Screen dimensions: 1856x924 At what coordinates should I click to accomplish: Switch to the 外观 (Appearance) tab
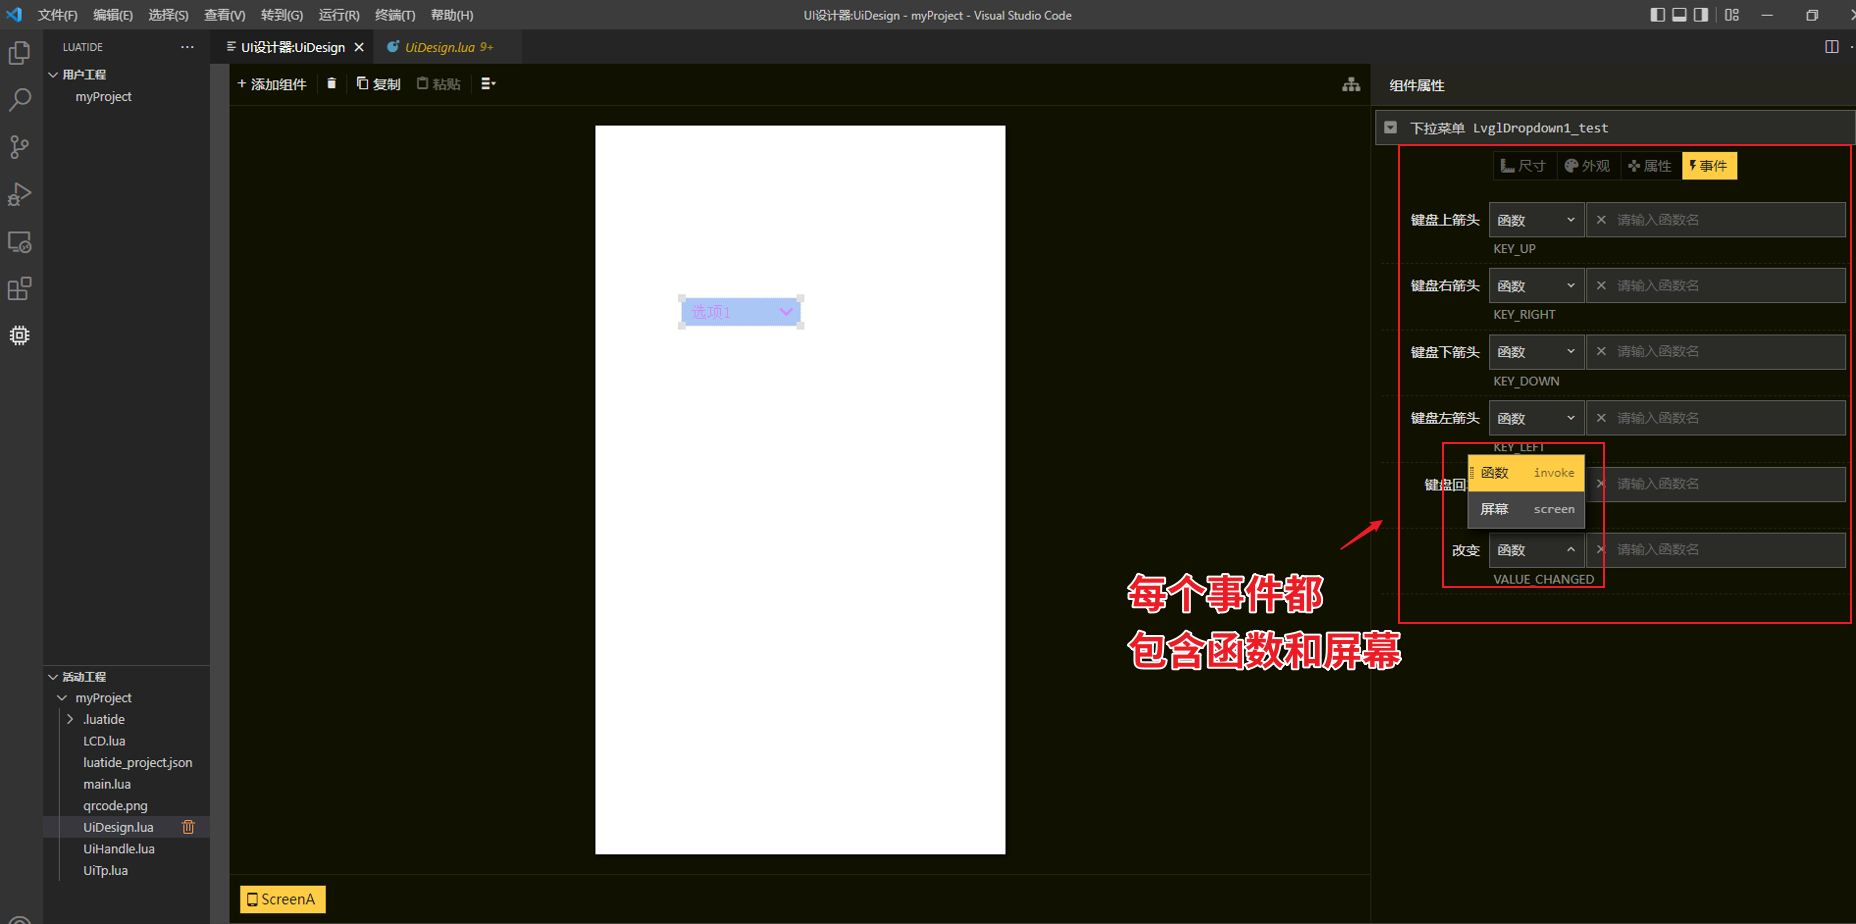click(1587, 165)
